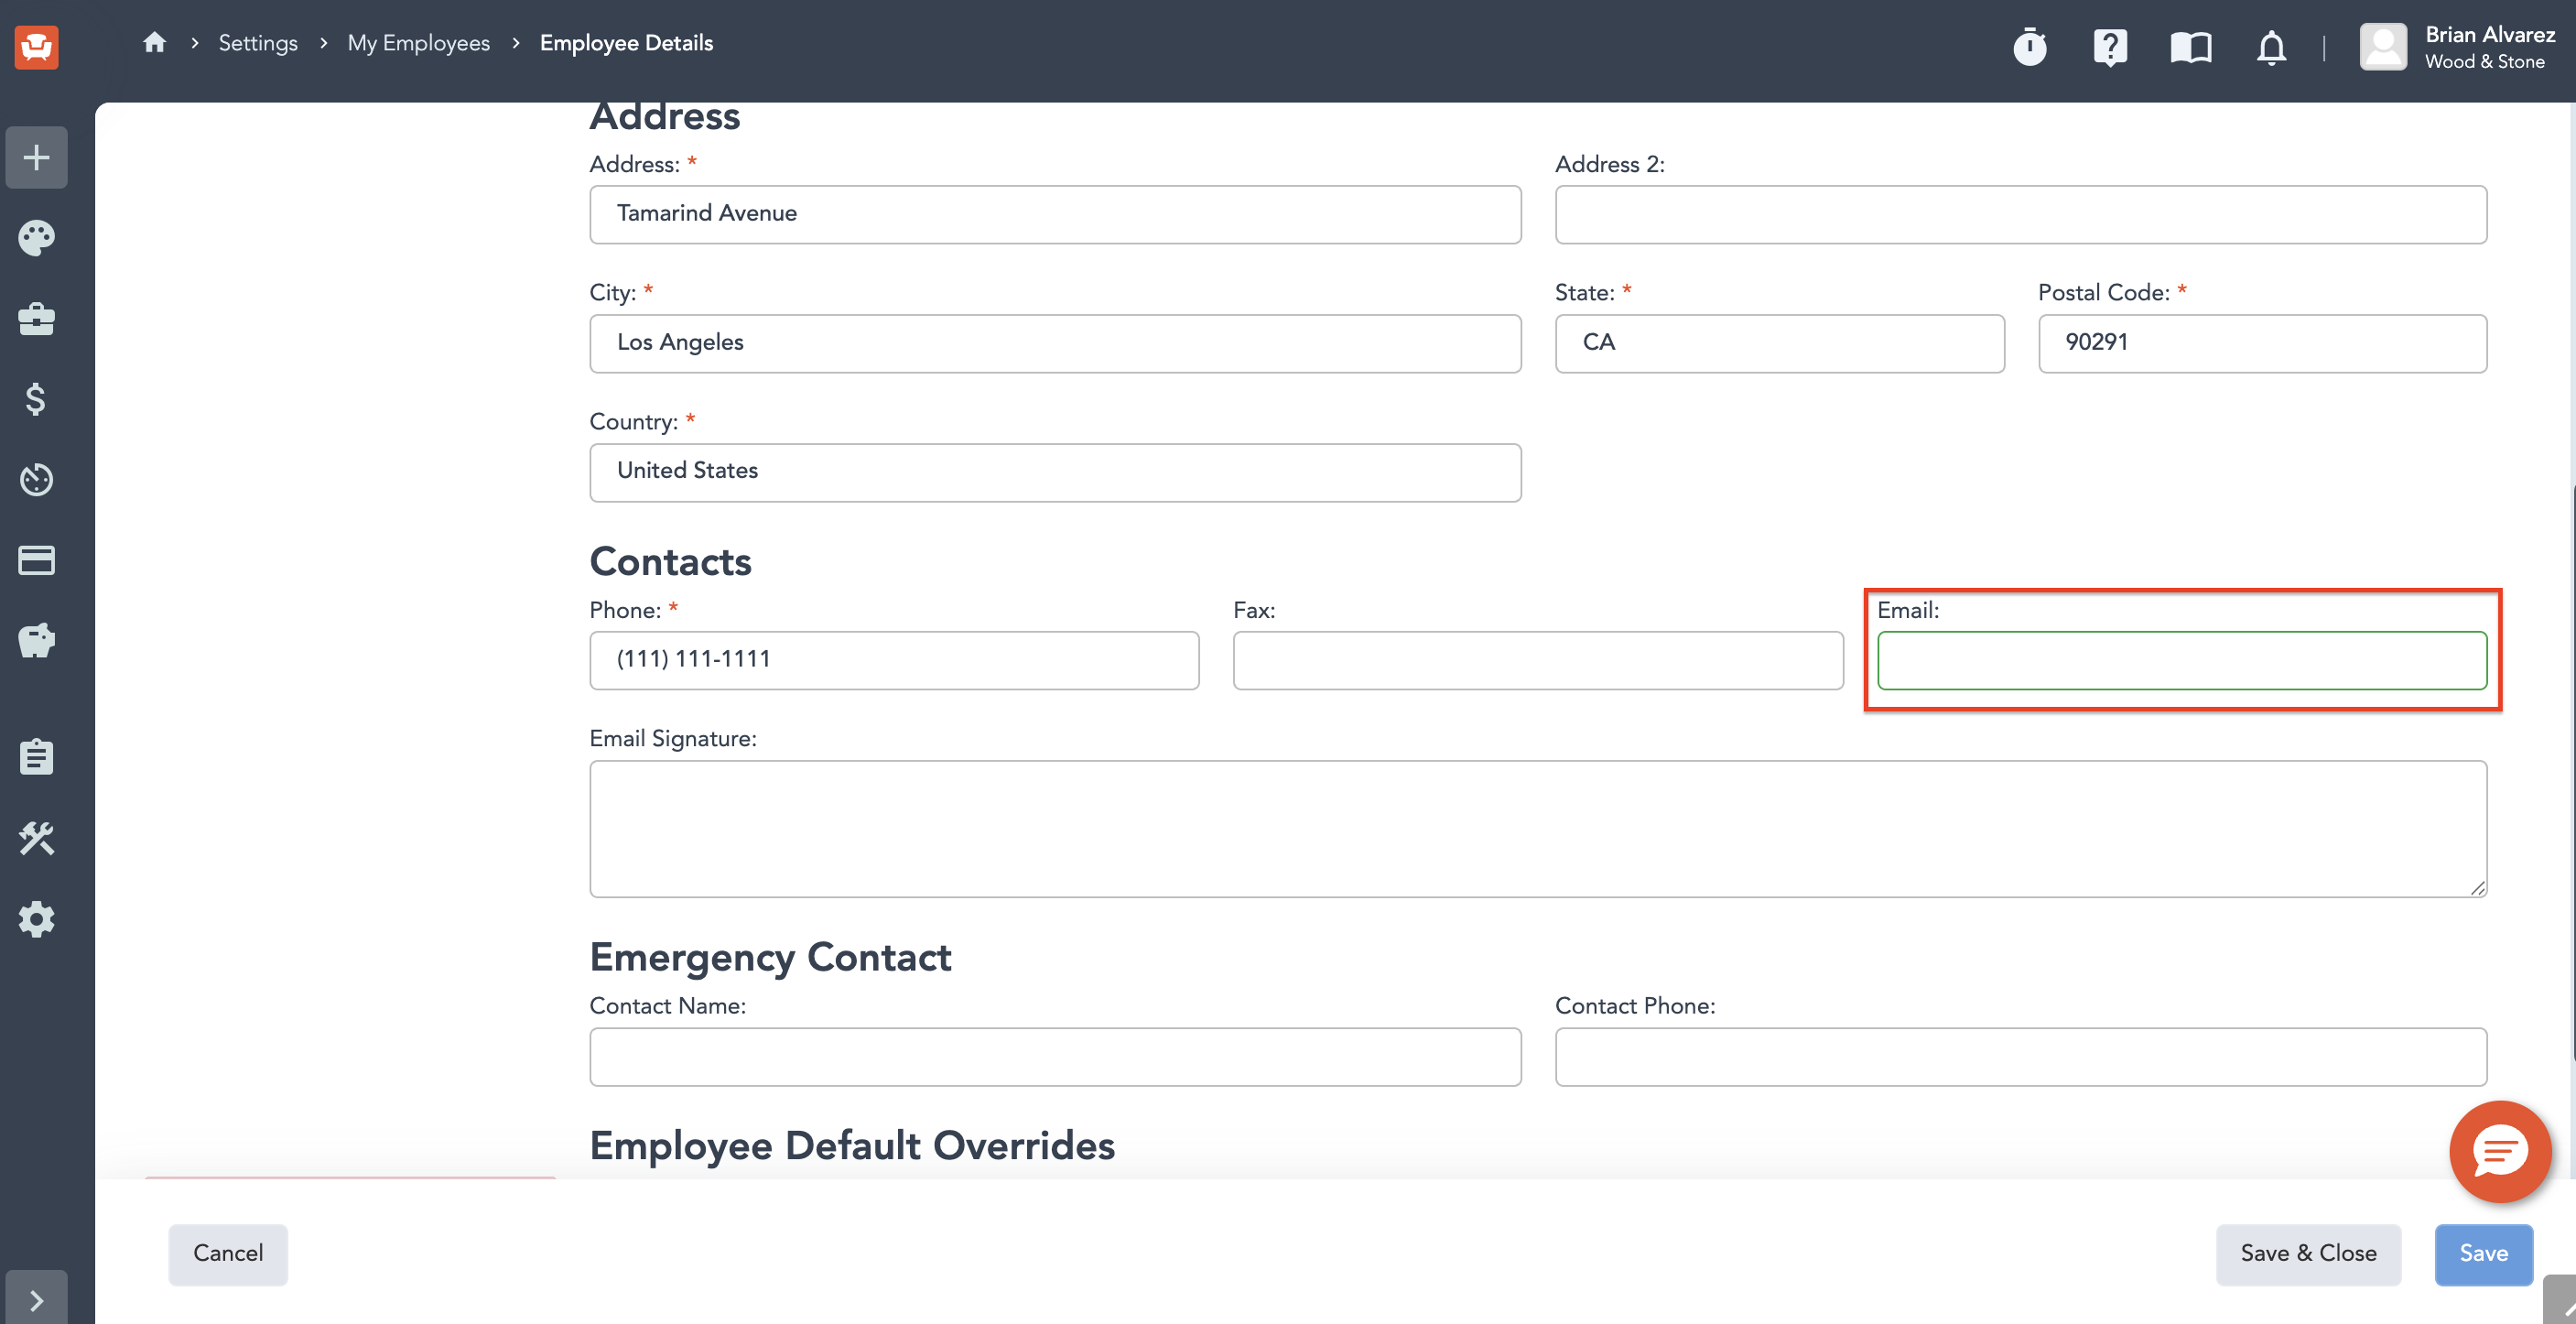Open the dollar sign sidebar icon

(x=37, y=399)
